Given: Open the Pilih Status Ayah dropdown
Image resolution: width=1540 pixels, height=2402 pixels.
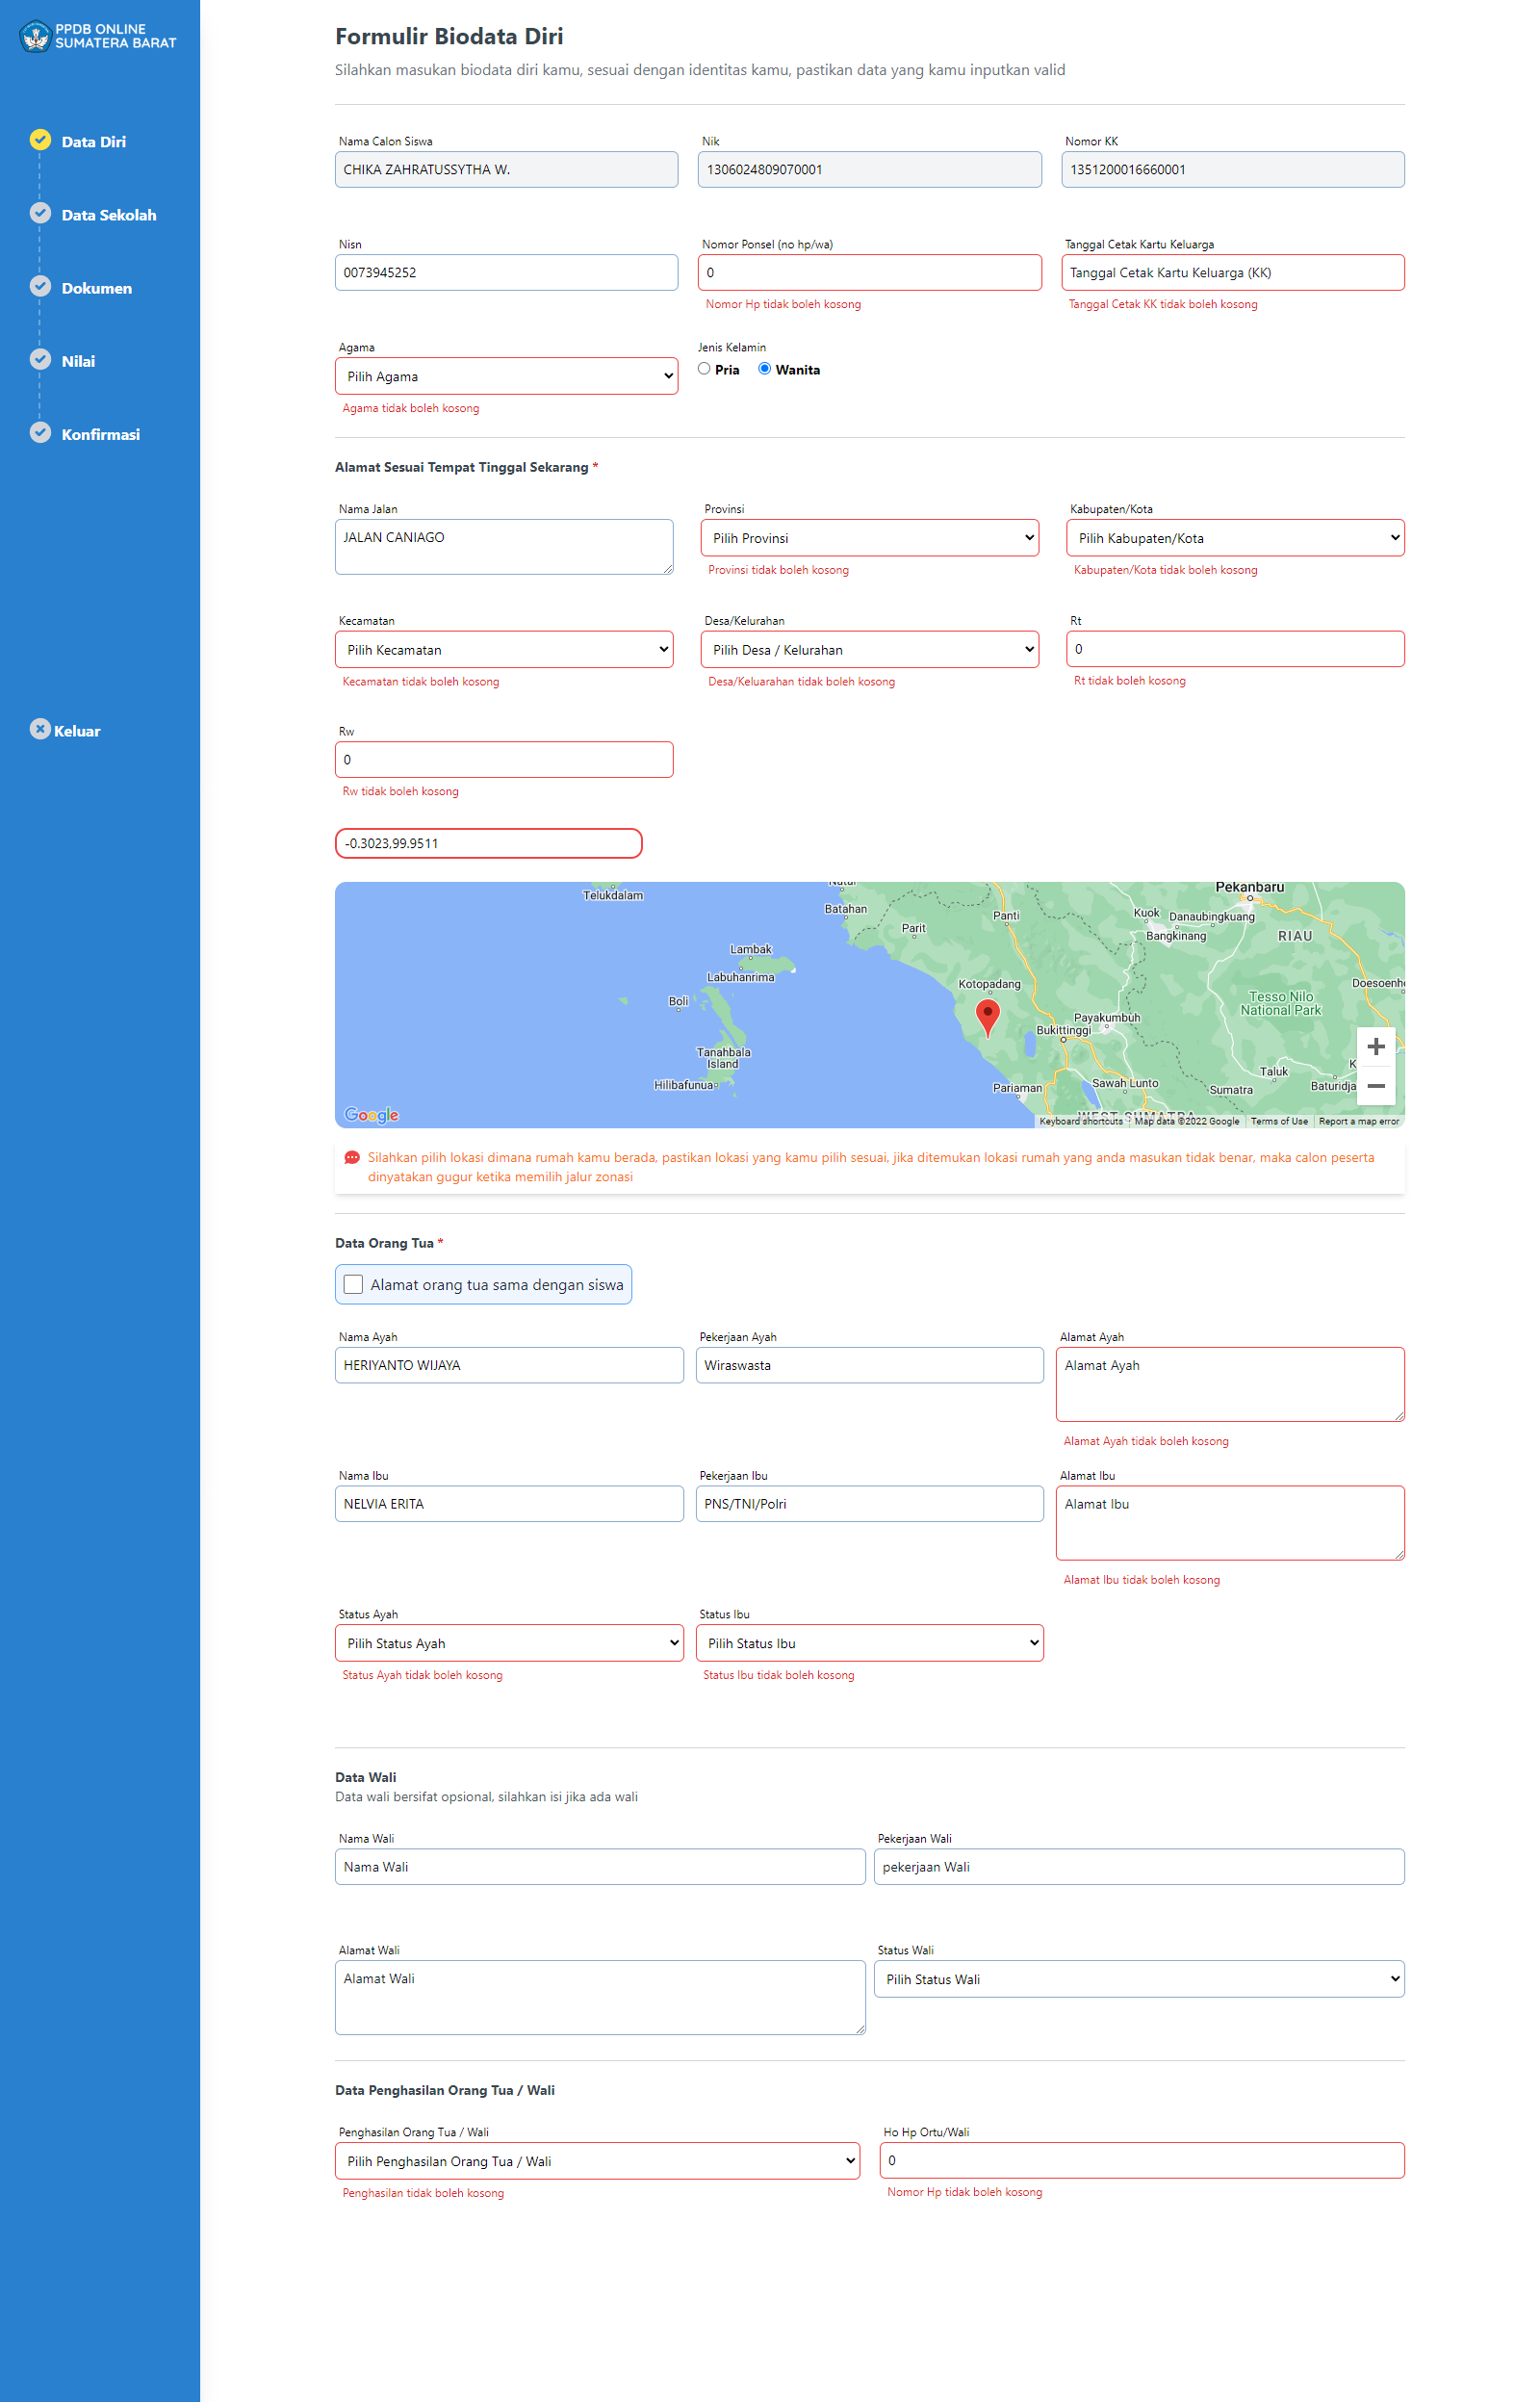Looking at the screenshot, I should (509, 1643).
